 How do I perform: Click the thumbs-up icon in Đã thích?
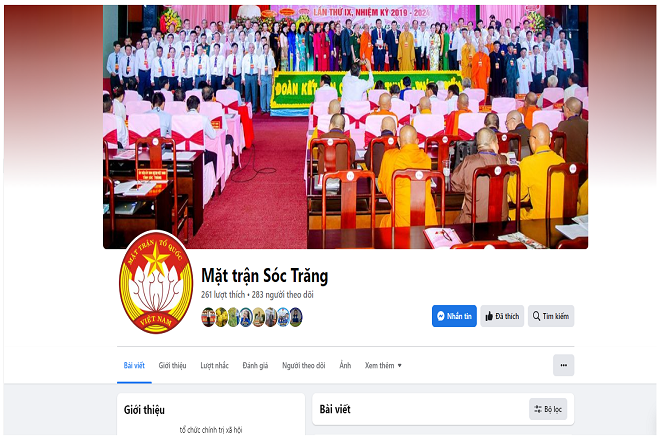coord(489,316)
